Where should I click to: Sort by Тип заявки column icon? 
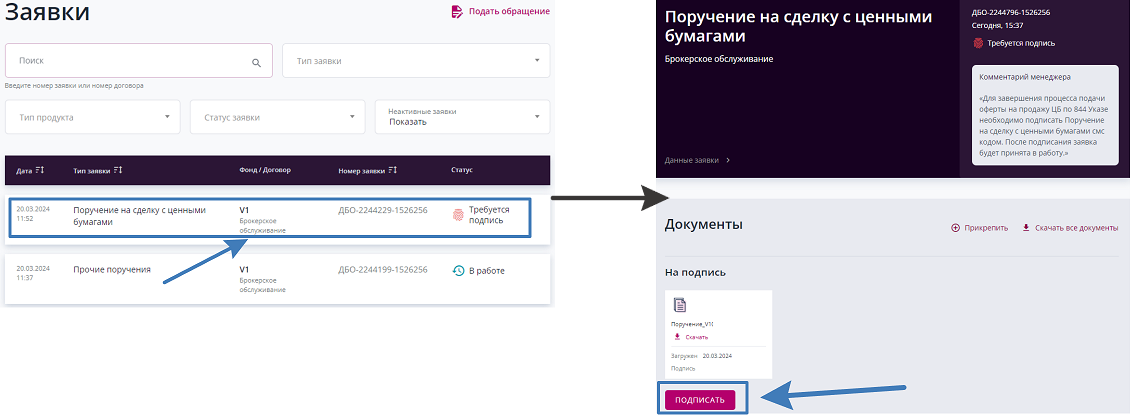click(118, 170)
